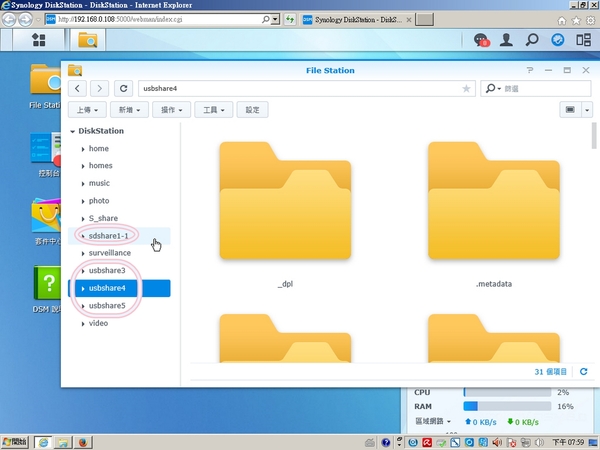
Task: Open the .metadata folder thumbnail
Action: pos(493,215)
